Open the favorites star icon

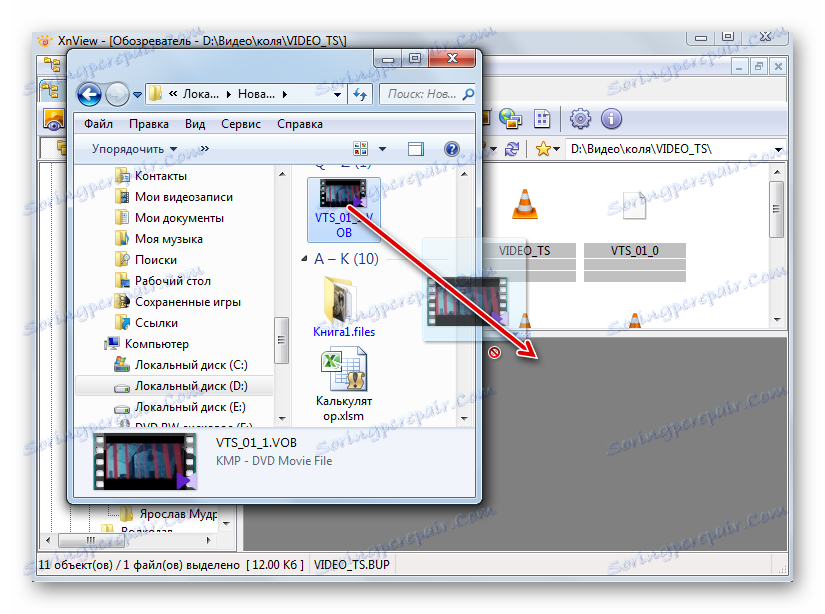pyautogui.click(x=542, y=149)
